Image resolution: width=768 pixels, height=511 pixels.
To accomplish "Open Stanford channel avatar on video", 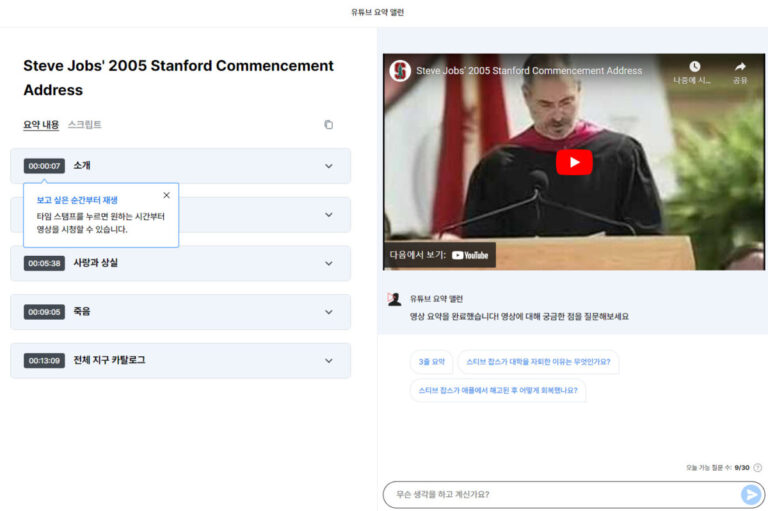I will pos(400,71).
